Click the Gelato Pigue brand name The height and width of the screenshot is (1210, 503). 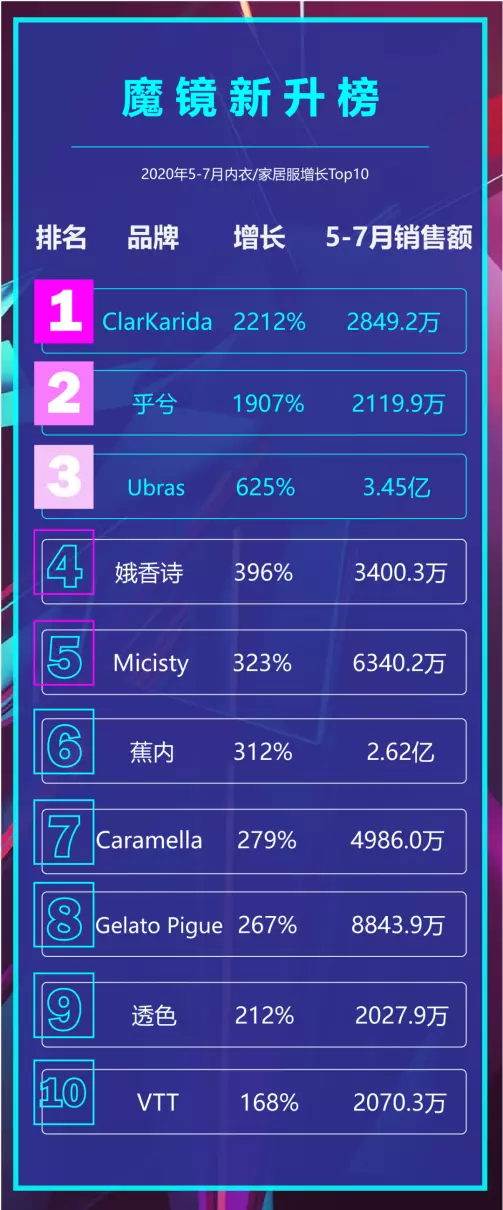tap(159, 926)
